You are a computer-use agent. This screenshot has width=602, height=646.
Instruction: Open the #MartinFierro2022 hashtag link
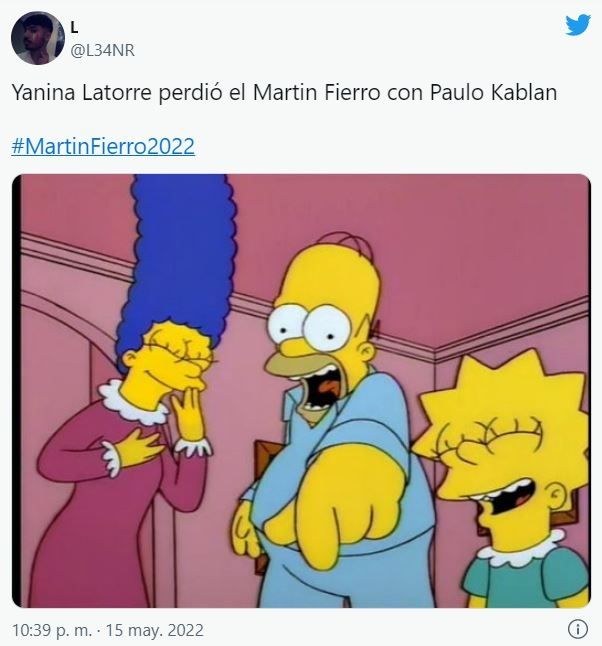point(103,146)
